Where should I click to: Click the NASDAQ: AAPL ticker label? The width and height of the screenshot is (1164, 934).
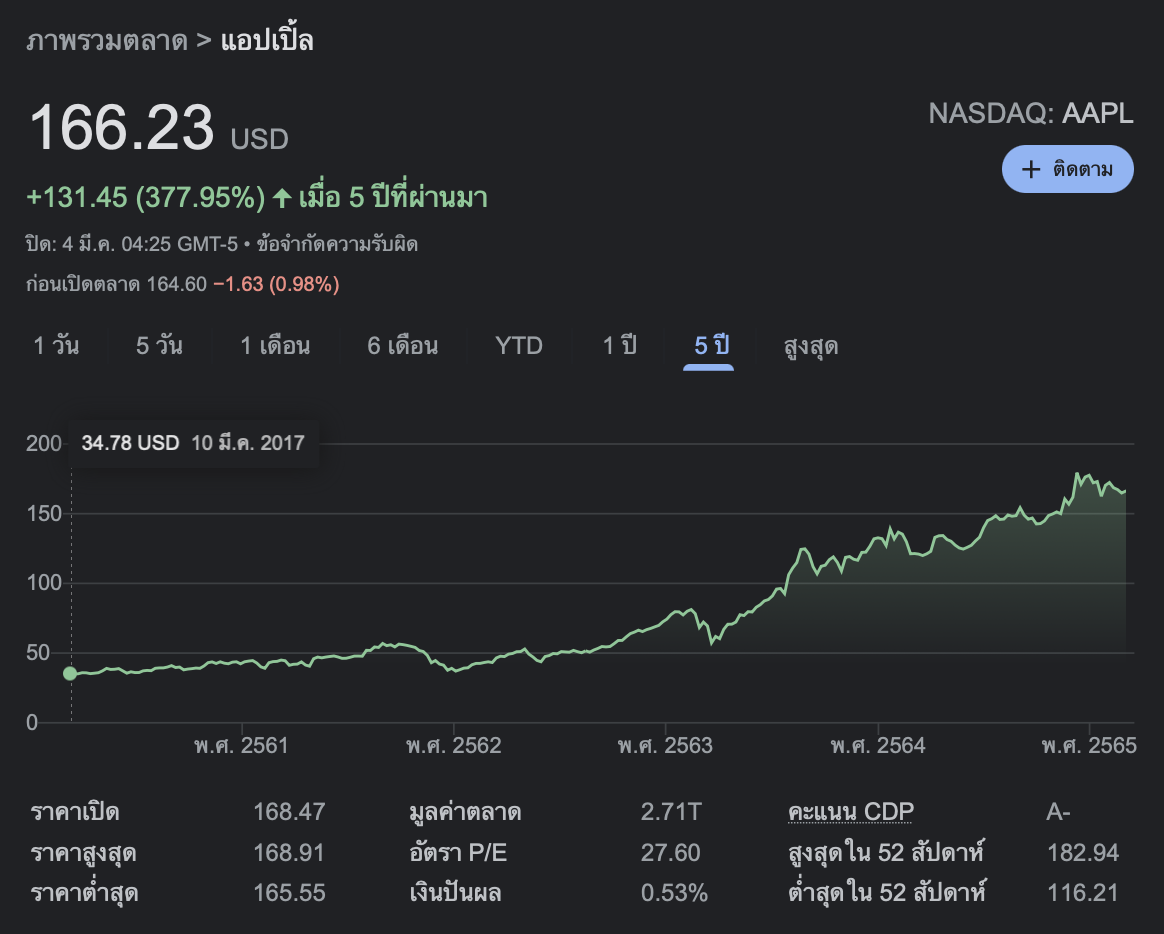click(x=1031, y=113)
